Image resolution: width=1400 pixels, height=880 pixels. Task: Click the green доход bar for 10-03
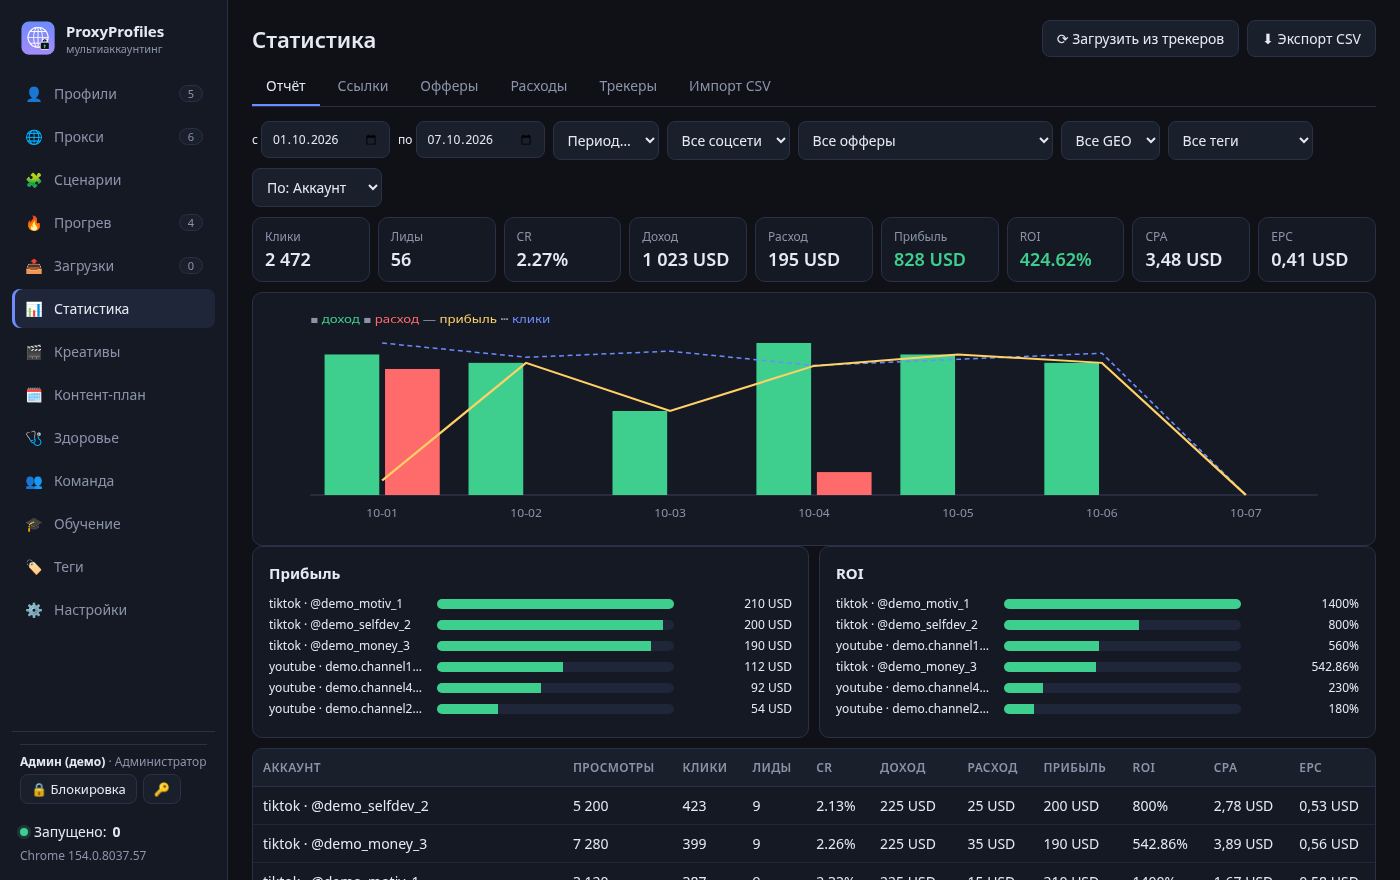[640, 453]
